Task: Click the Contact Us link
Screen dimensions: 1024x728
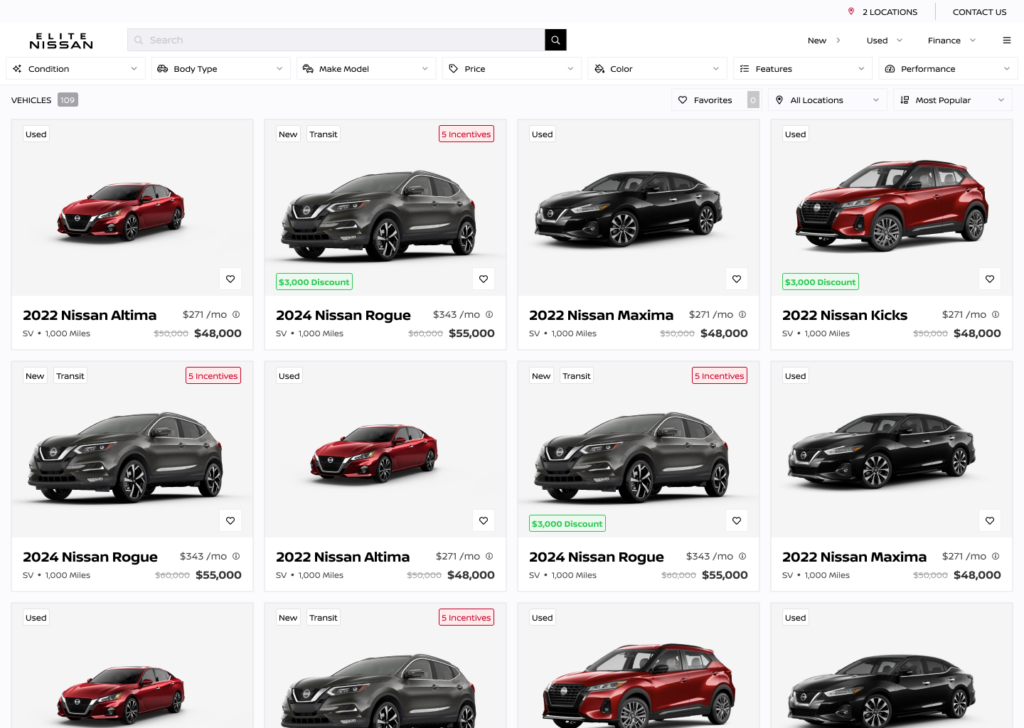Action: (979, 12)
